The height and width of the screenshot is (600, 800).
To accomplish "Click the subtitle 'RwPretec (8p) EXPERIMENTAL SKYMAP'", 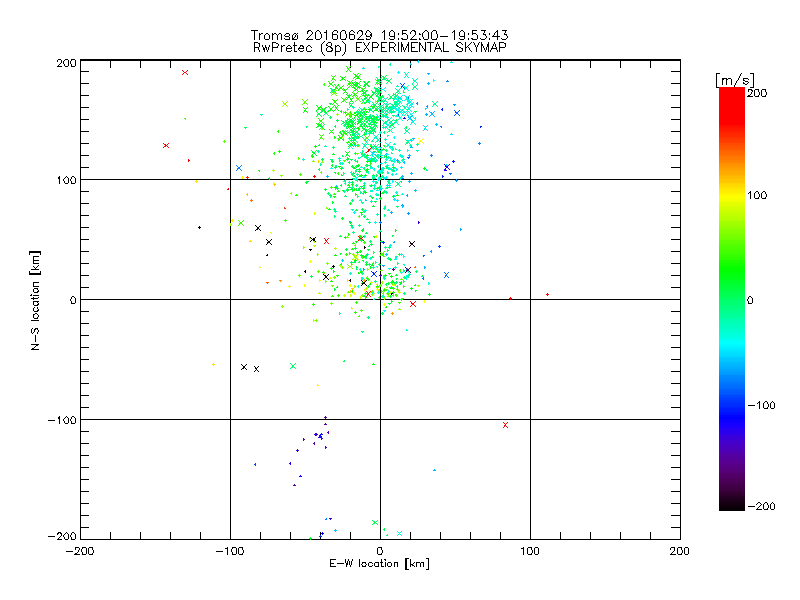I will pyautogui.click(x=380, y=48).
